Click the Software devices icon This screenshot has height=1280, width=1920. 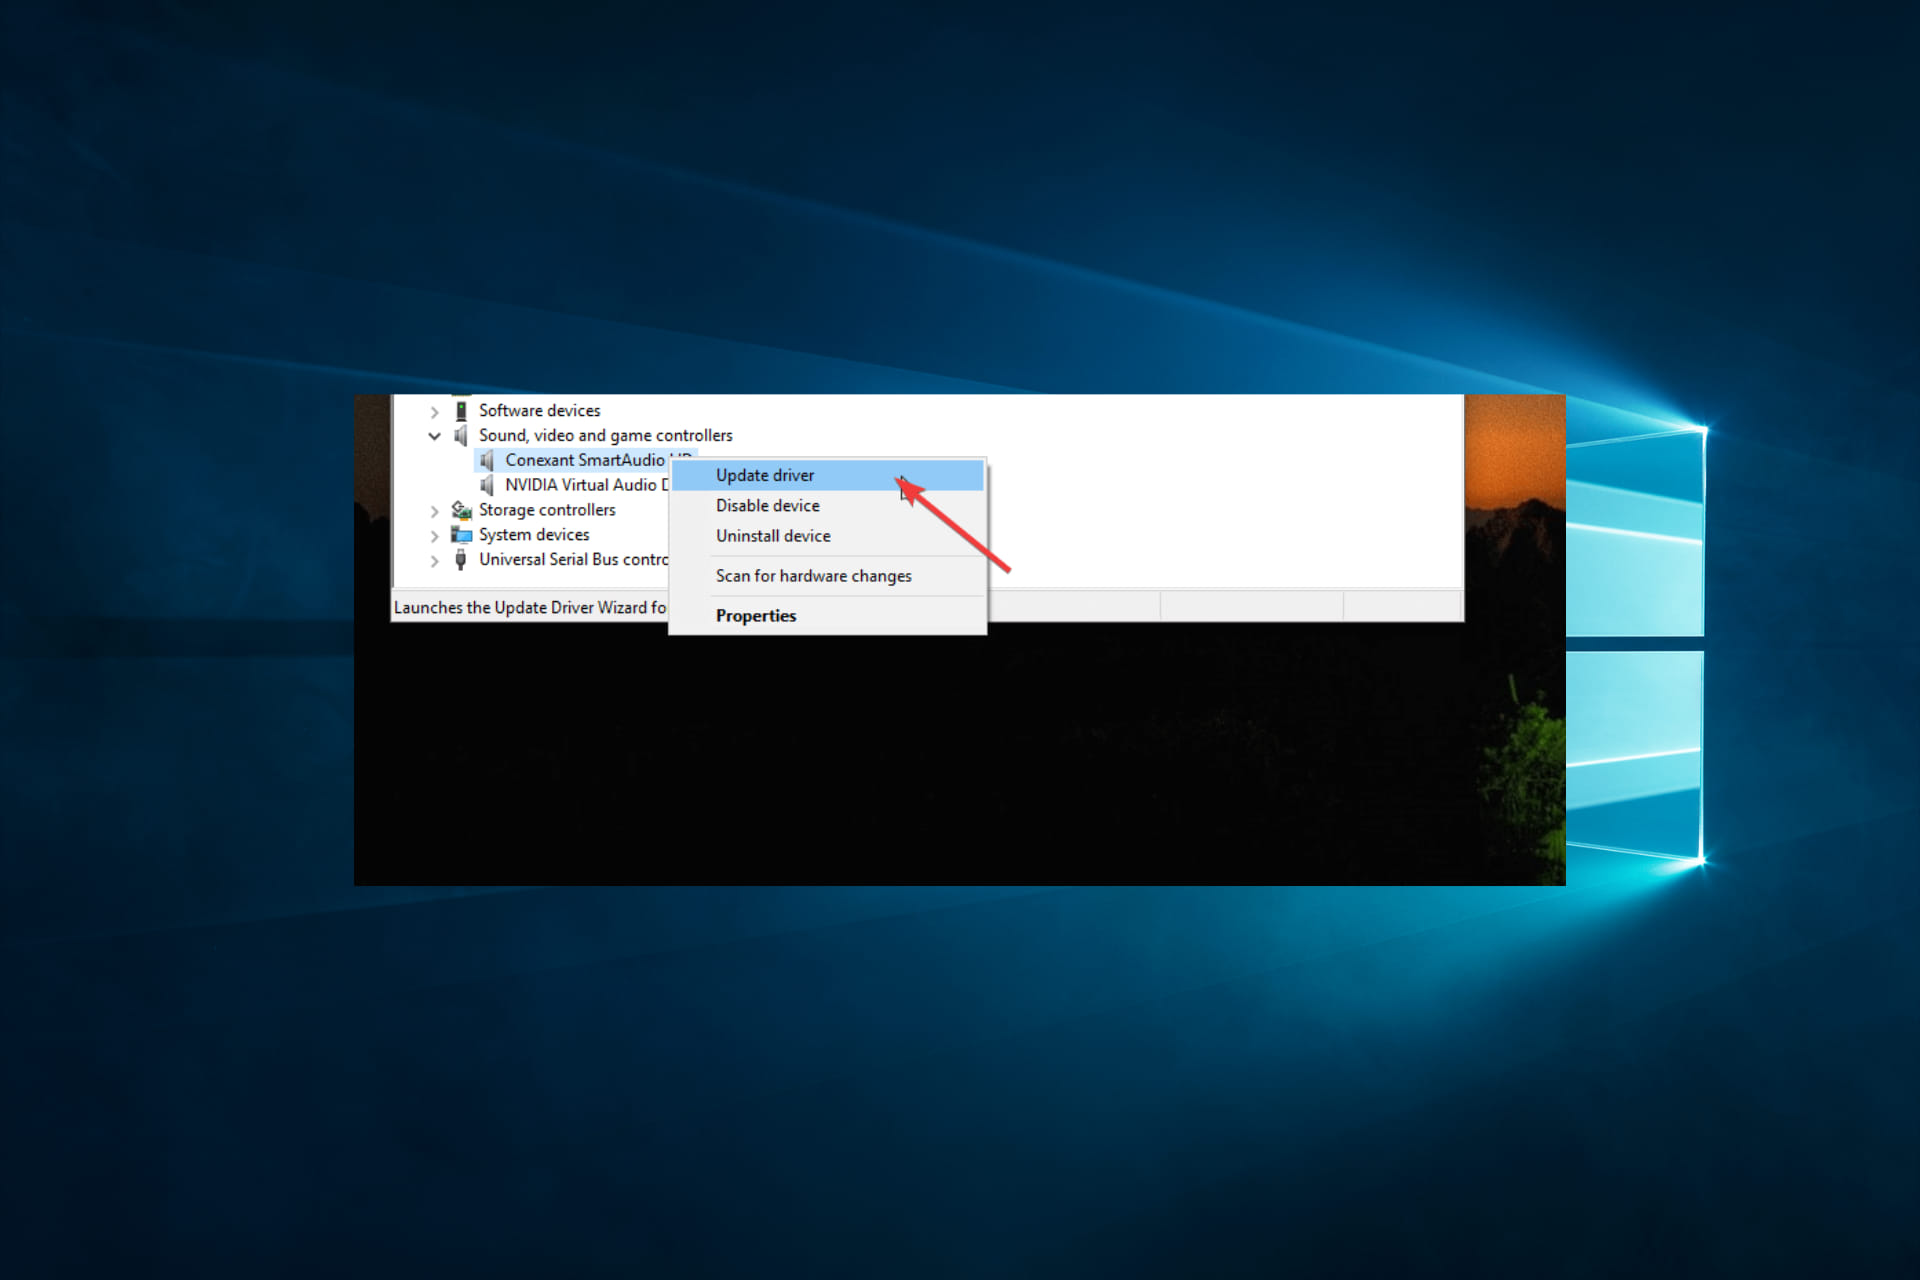[461, 411]
